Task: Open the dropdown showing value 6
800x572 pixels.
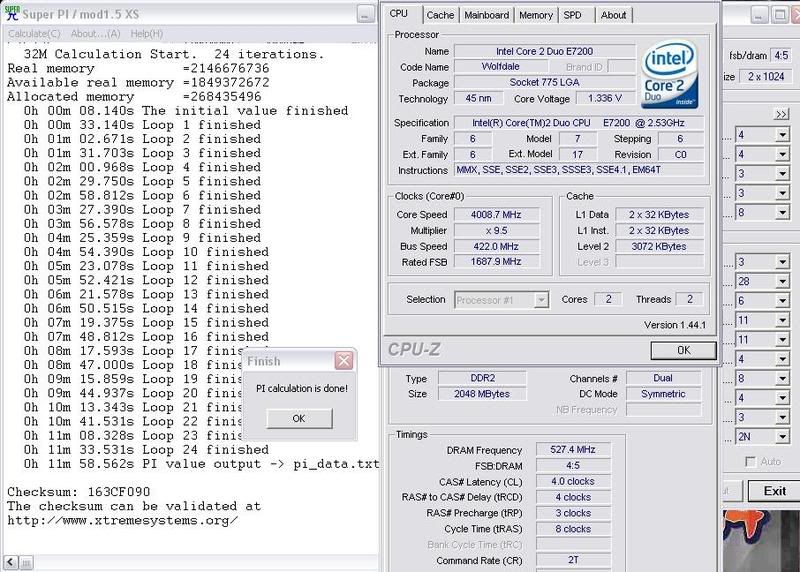Action: pos(764,301)
